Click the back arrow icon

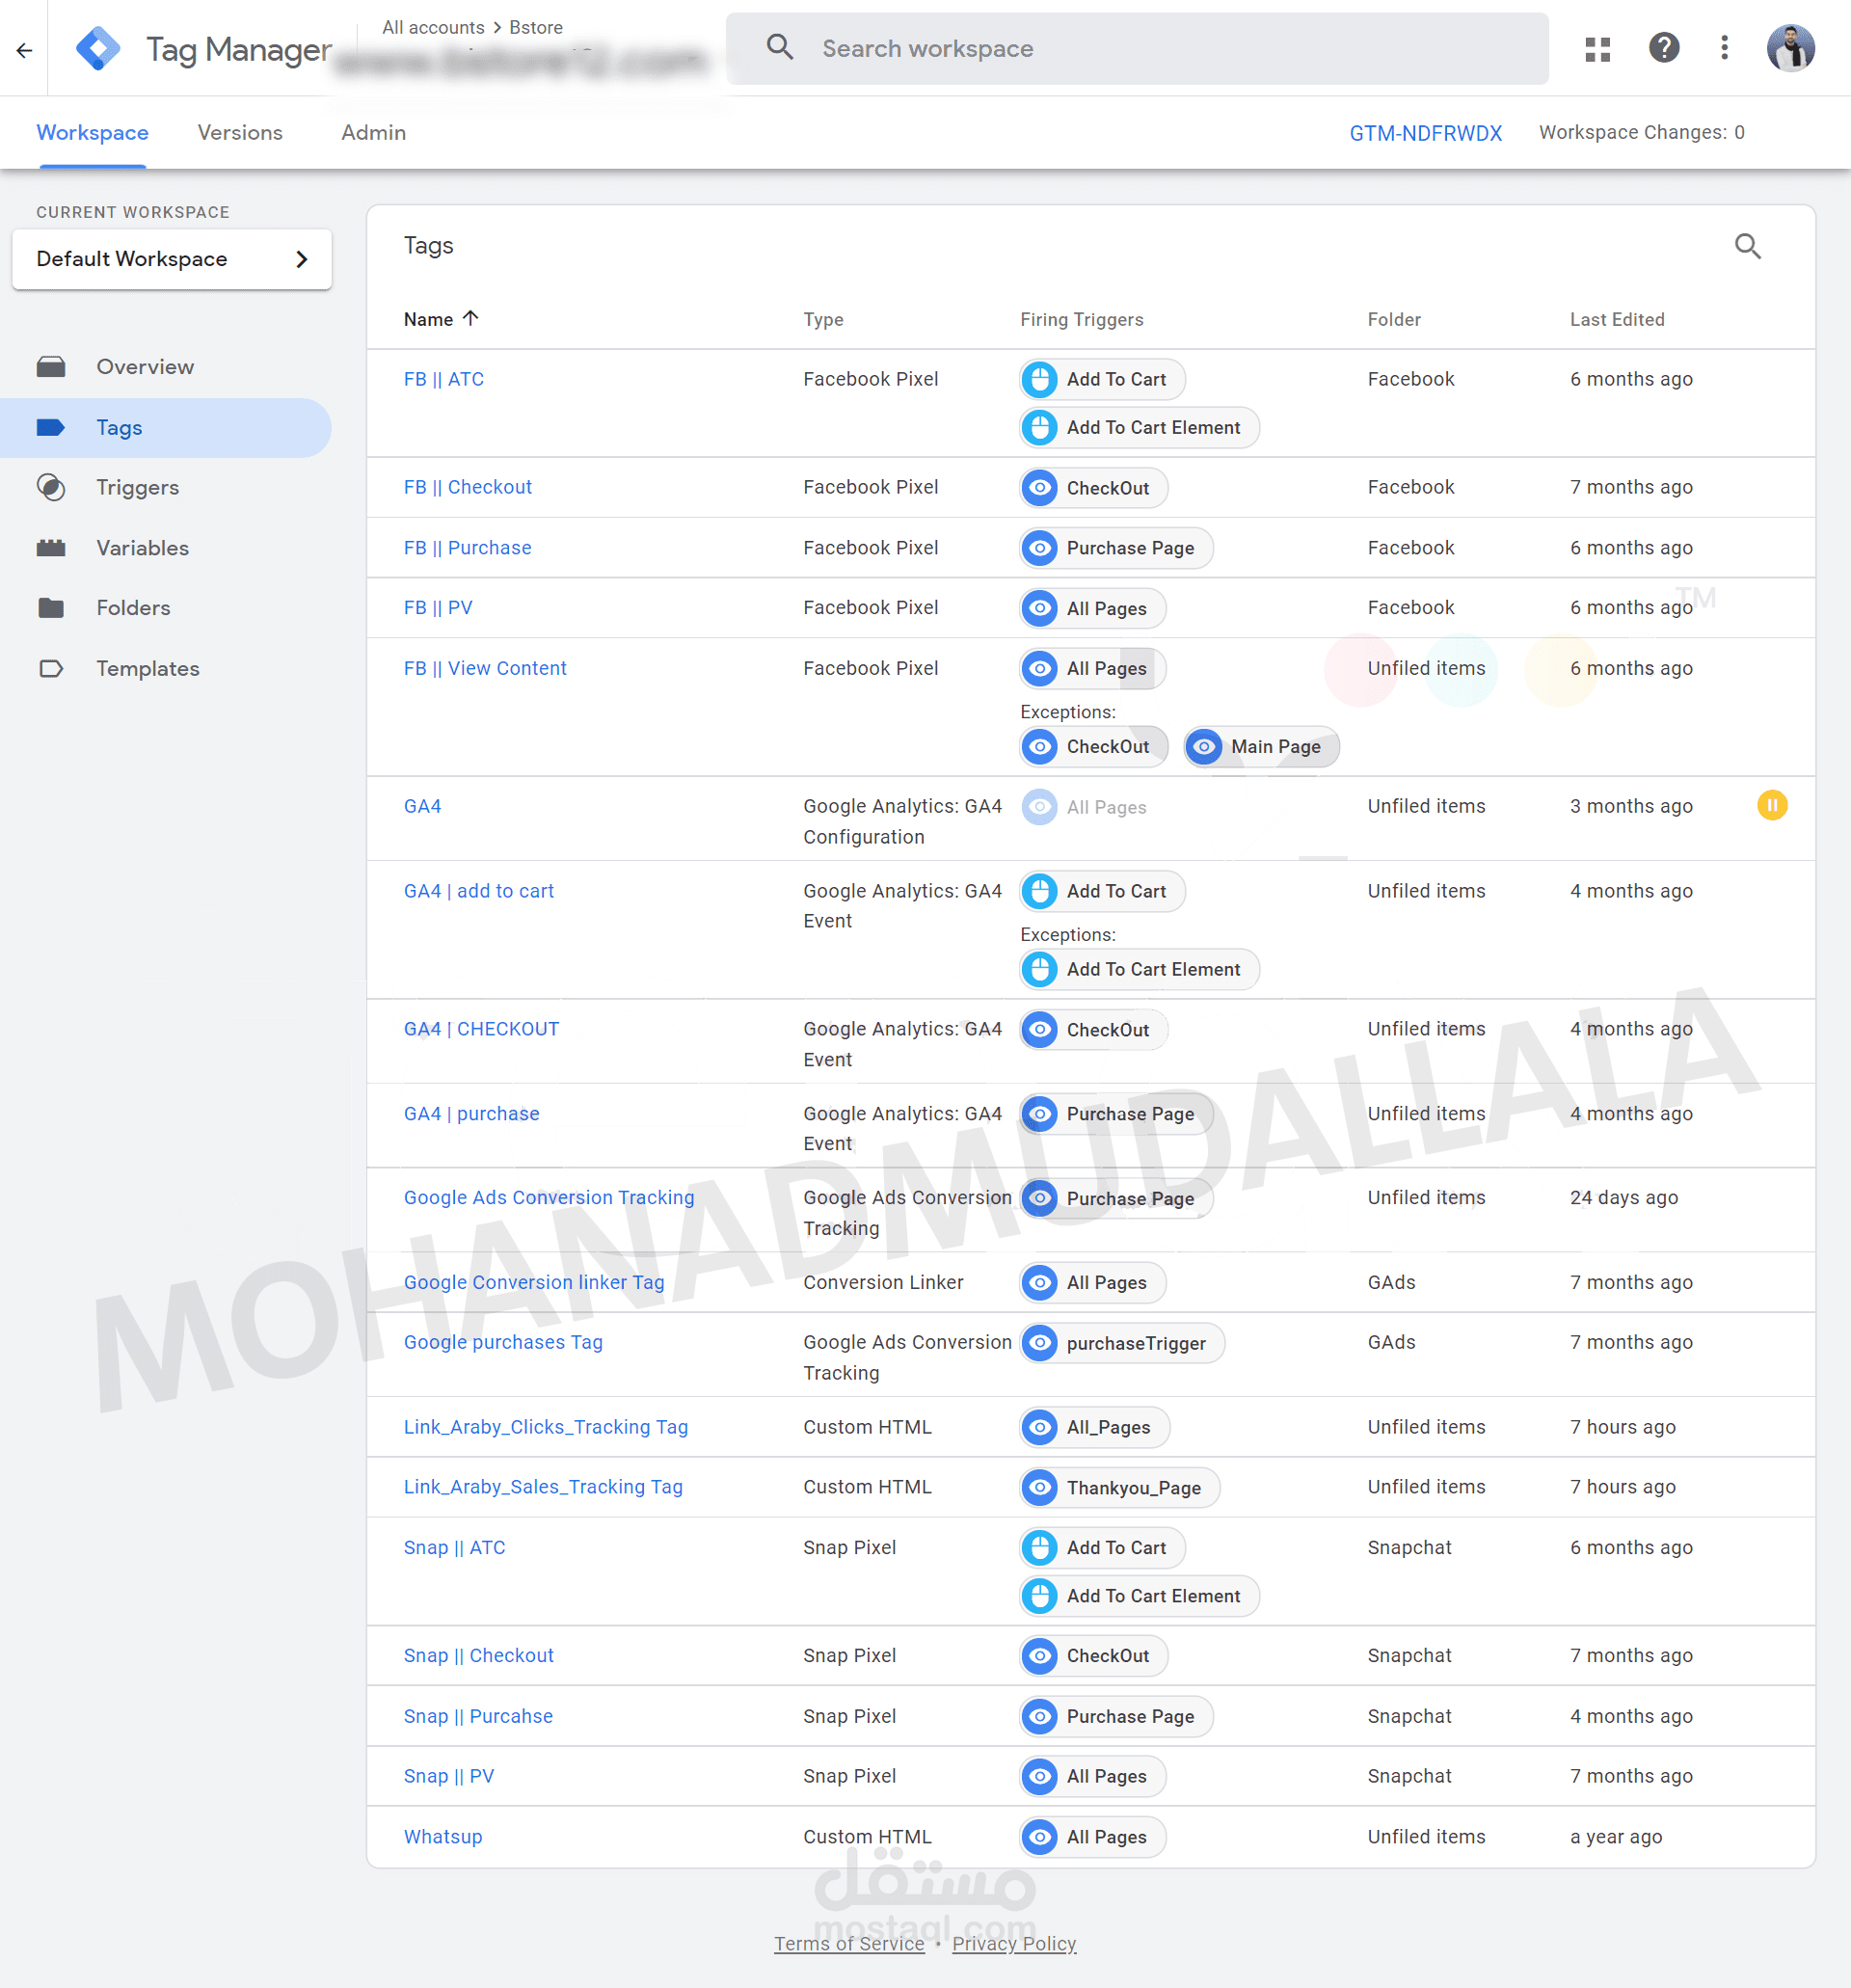[x=25, y=49]
